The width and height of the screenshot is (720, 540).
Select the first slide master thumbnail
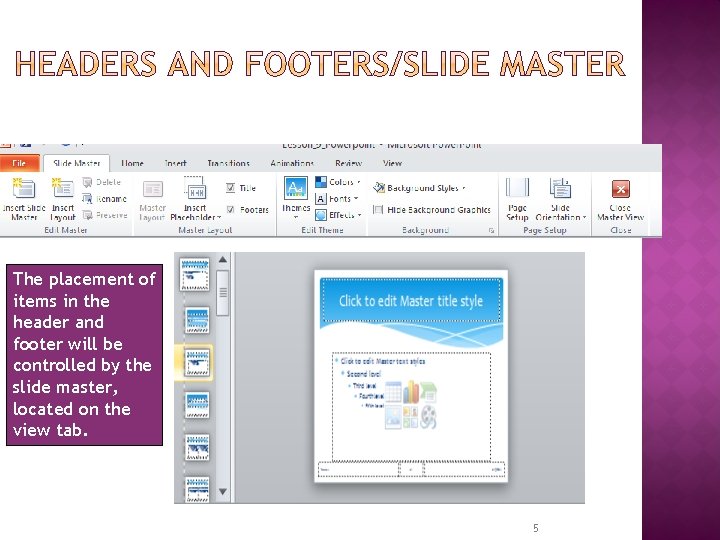point(195,274)
